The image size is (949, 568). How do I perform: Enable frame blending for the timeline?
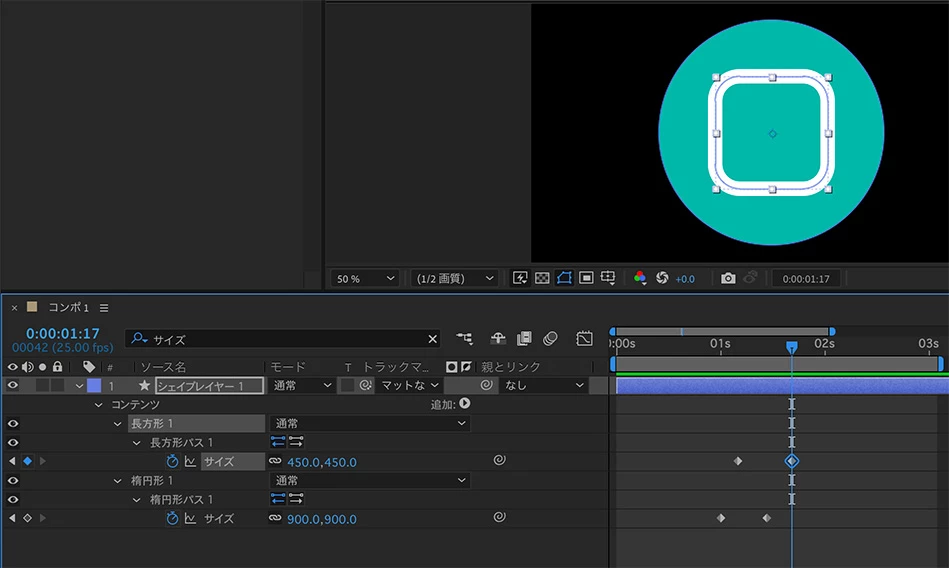[524, 338]
